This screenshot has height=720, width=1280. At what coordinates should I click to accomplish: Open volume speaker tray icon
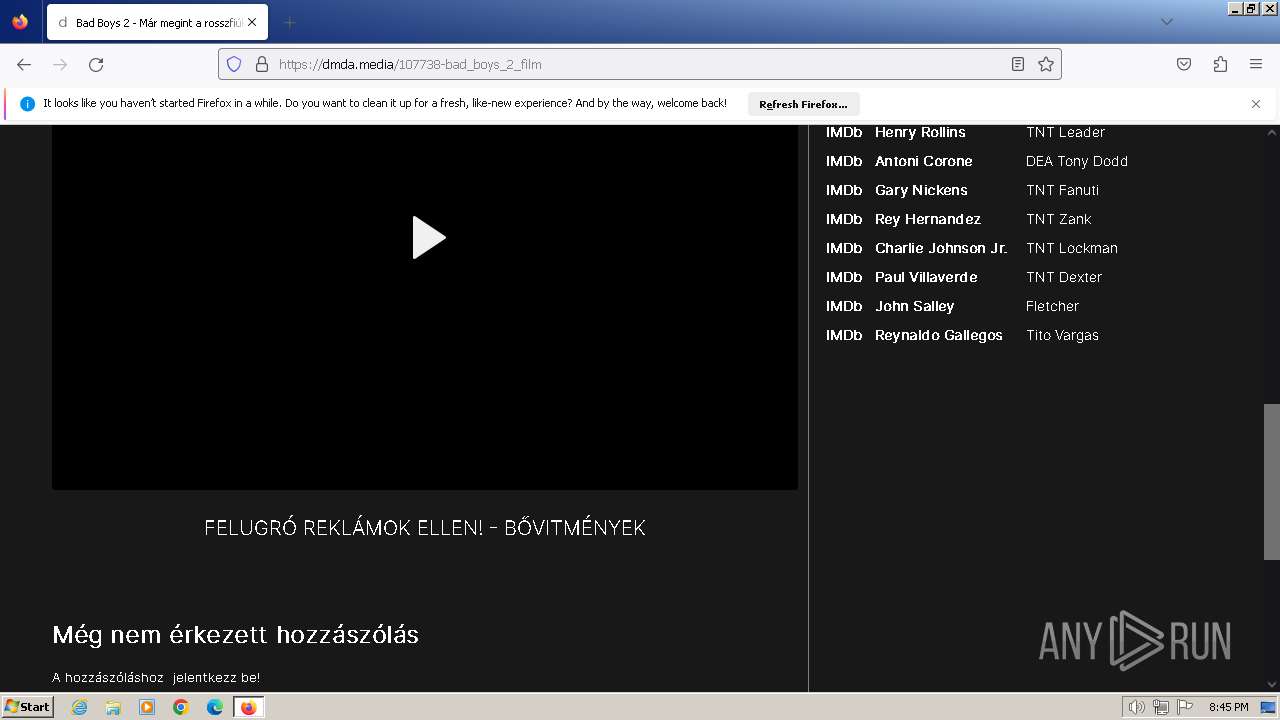[x=1137, y=707]
